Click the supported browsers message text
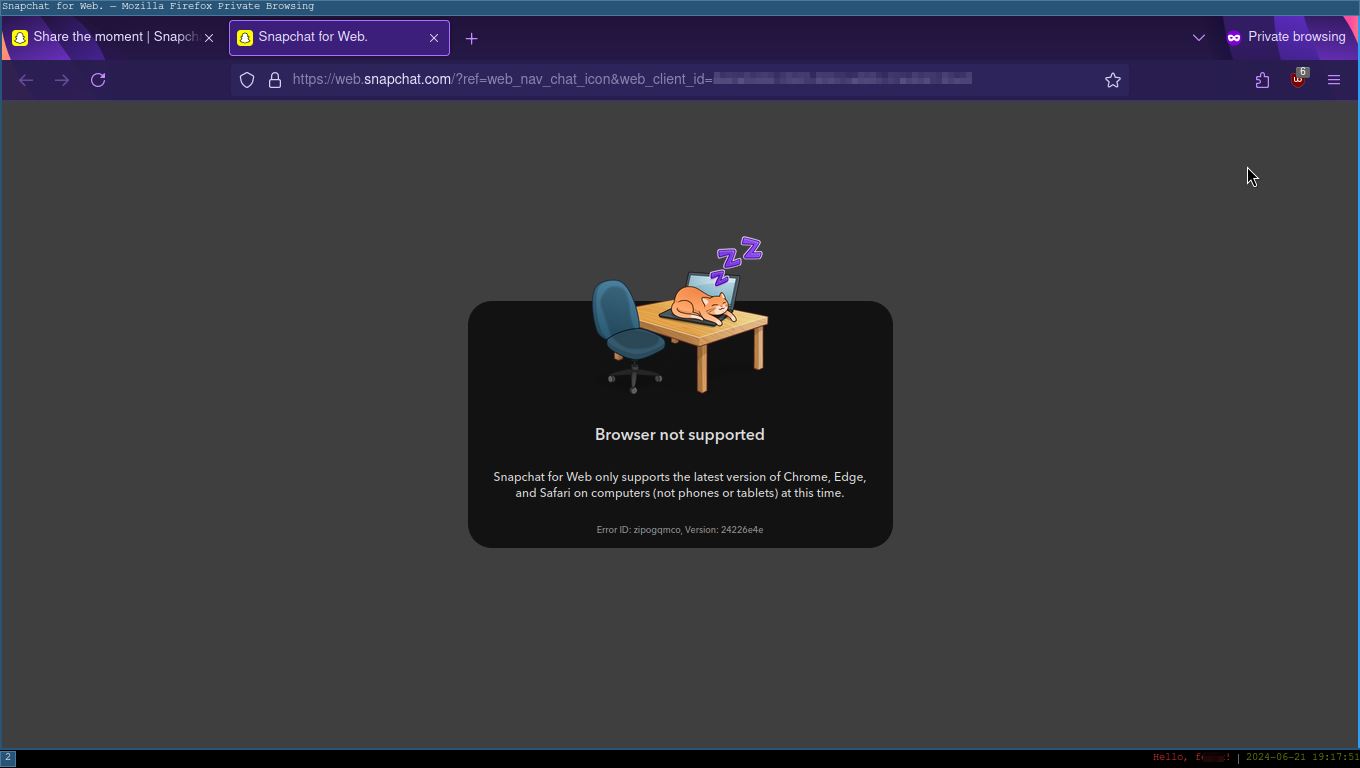Image resolution: width=1360 pixels, height=768 pixels. point(680,485)
